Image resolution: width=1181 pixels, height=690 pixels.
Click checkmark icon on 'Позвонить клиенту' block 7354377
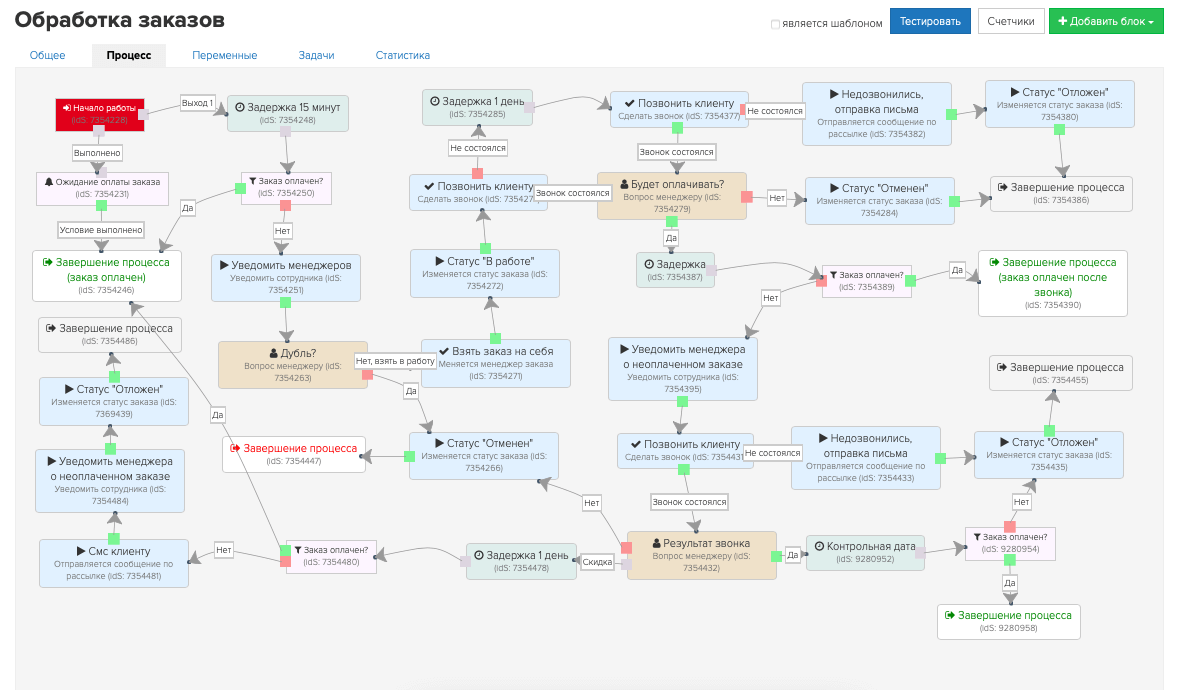coord(630,103)
